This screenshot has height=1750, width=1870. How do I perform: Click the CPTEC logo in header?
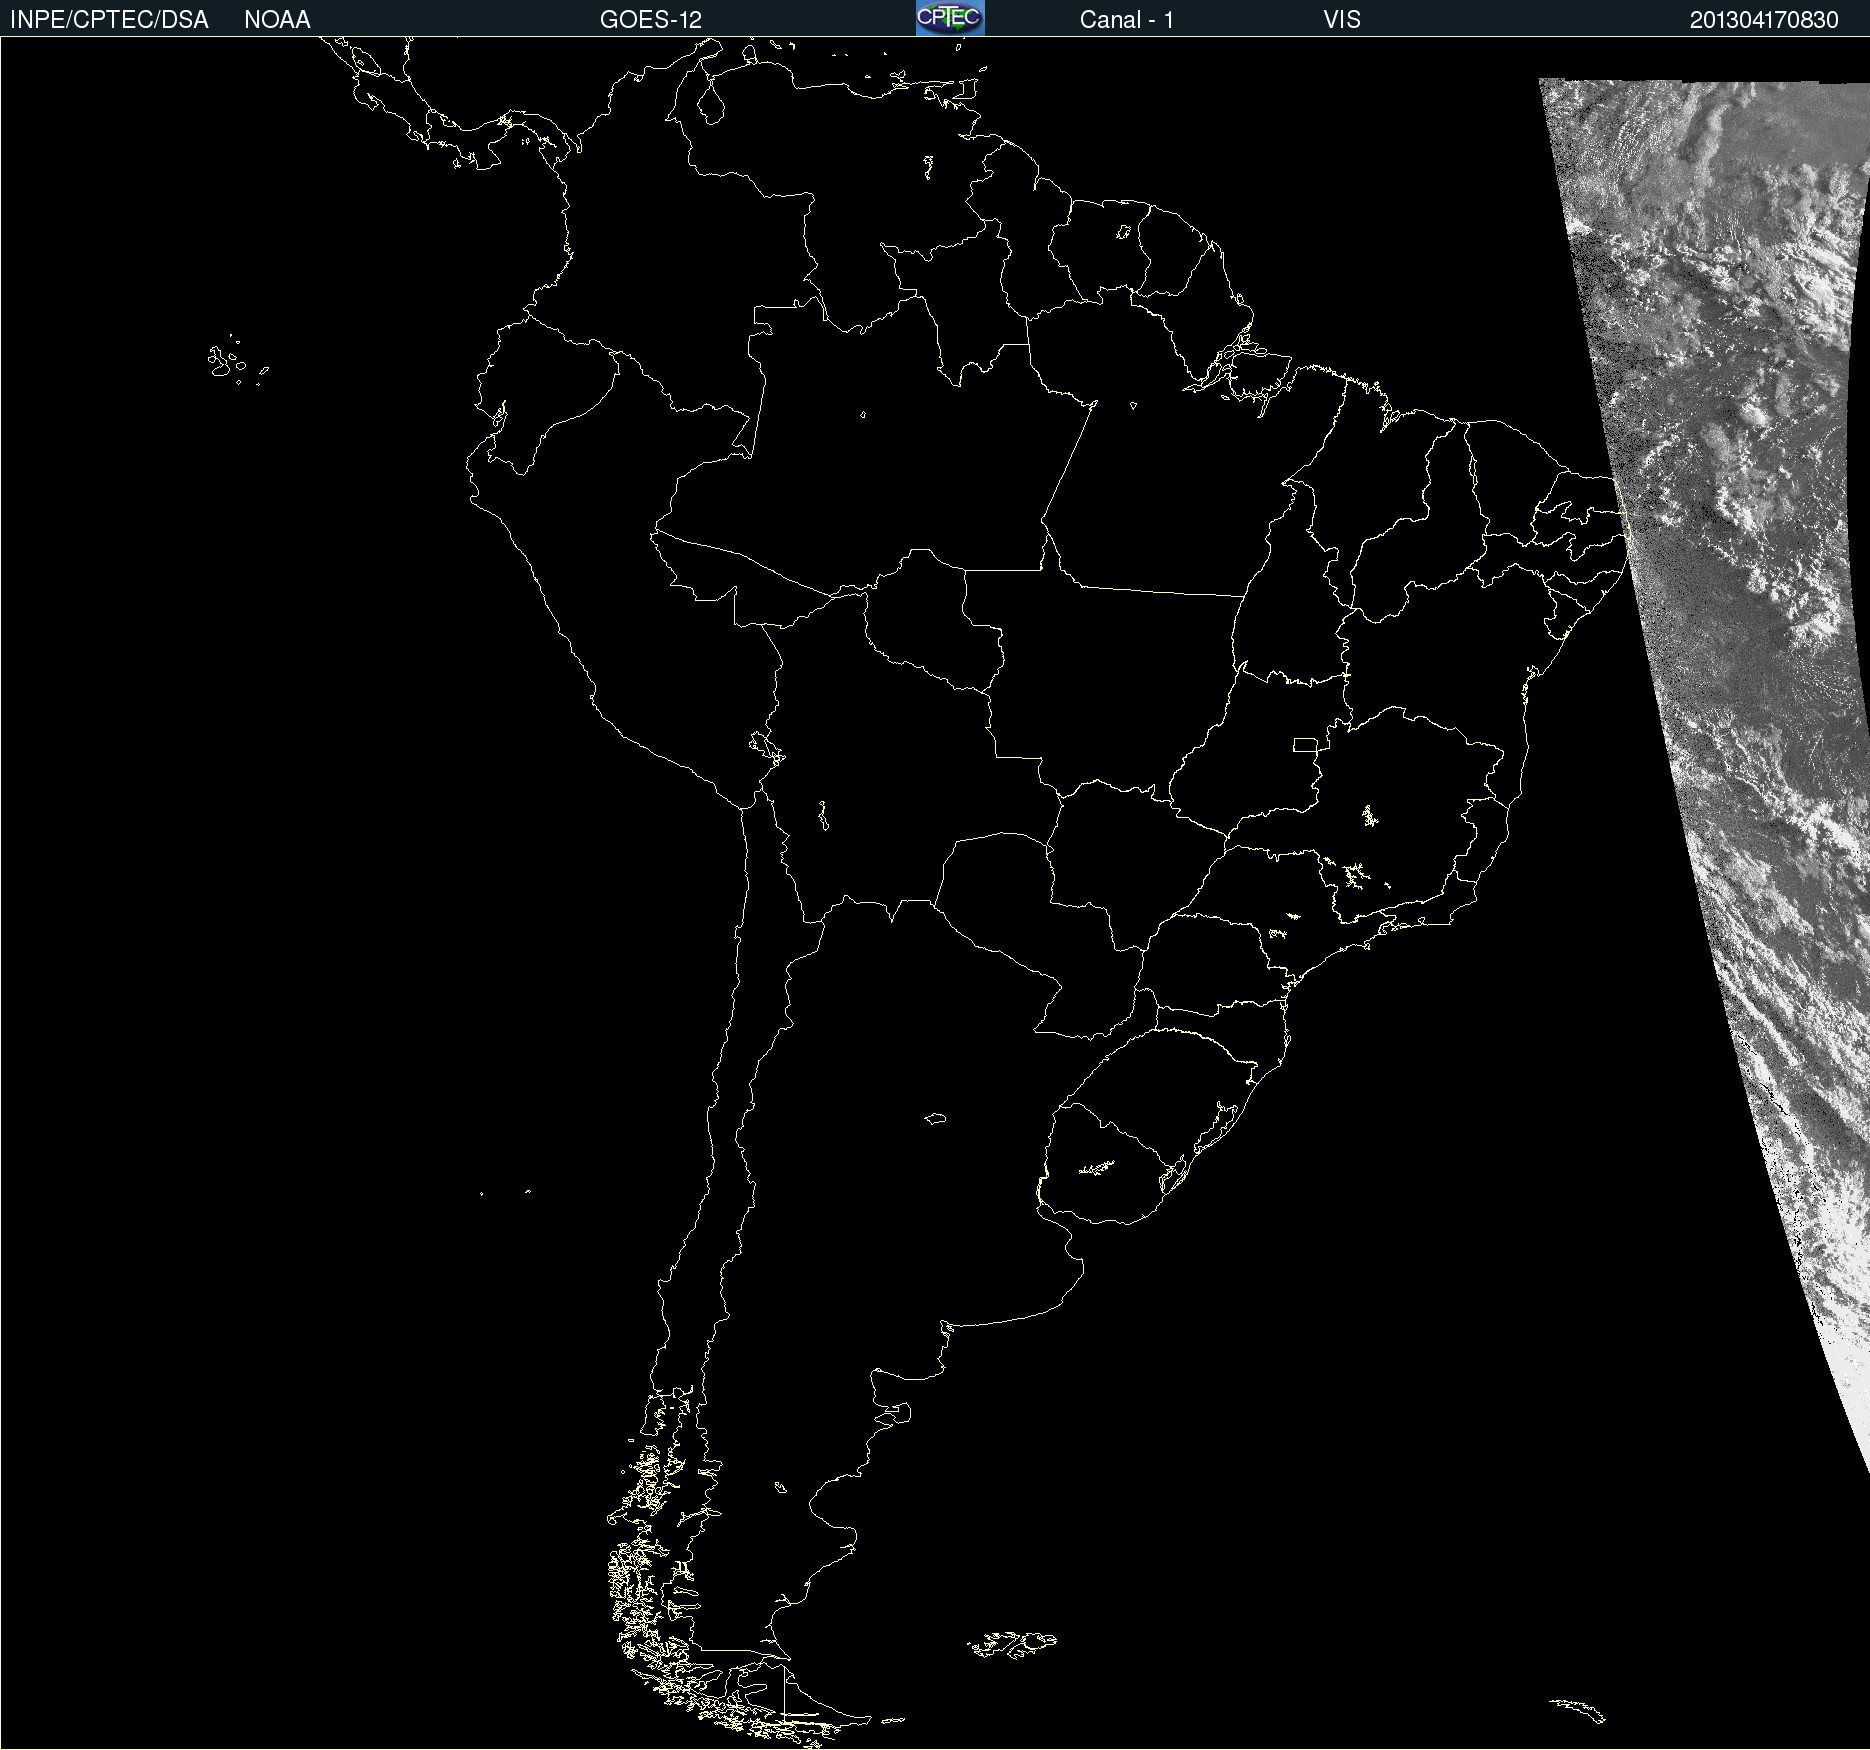pos(950,18)
